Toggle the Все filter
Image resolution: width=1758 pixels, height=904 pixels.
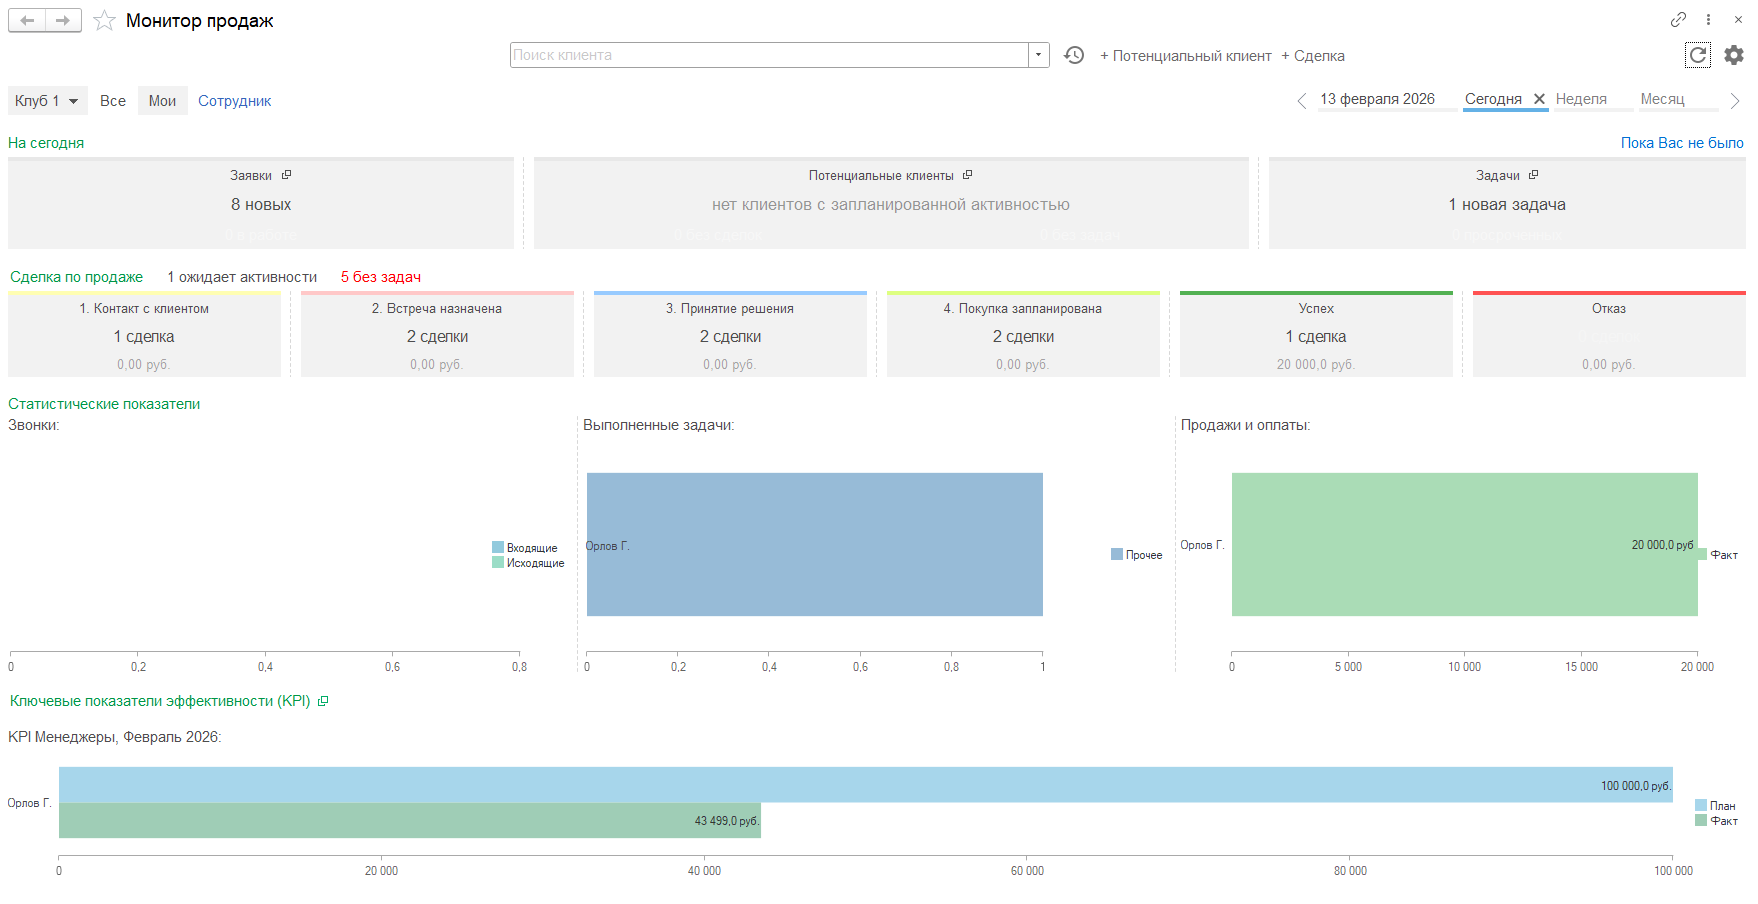pos(113,101)
